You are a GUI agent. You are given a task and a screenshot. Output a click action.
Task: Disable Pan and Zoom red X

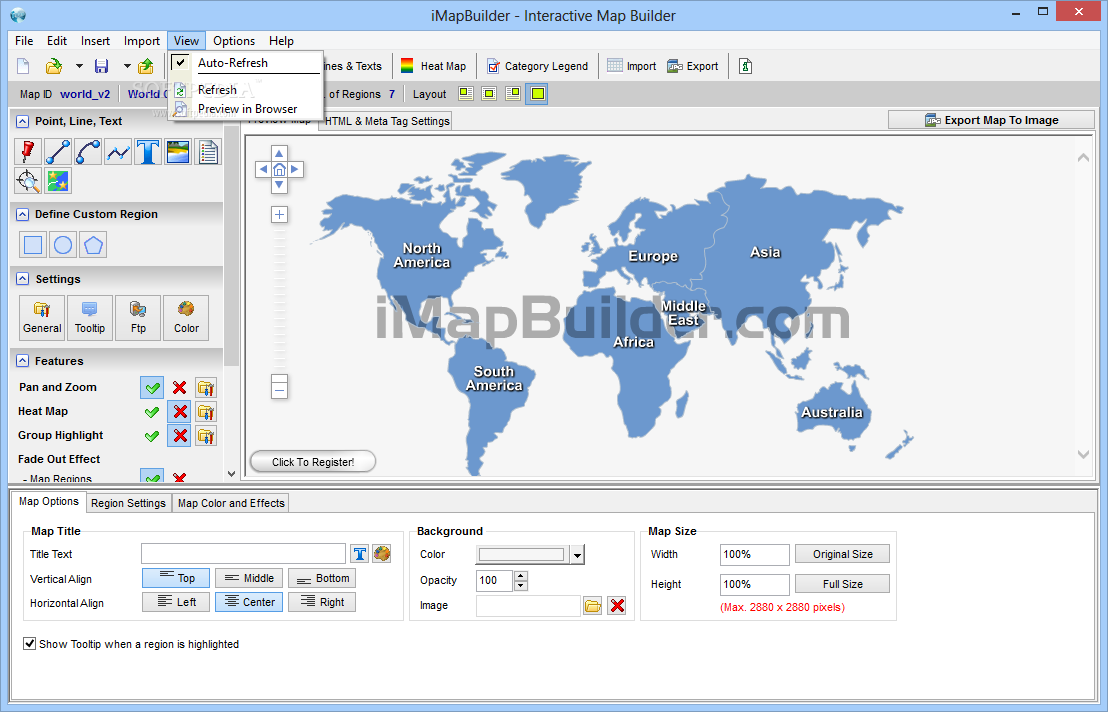[179, 388]
